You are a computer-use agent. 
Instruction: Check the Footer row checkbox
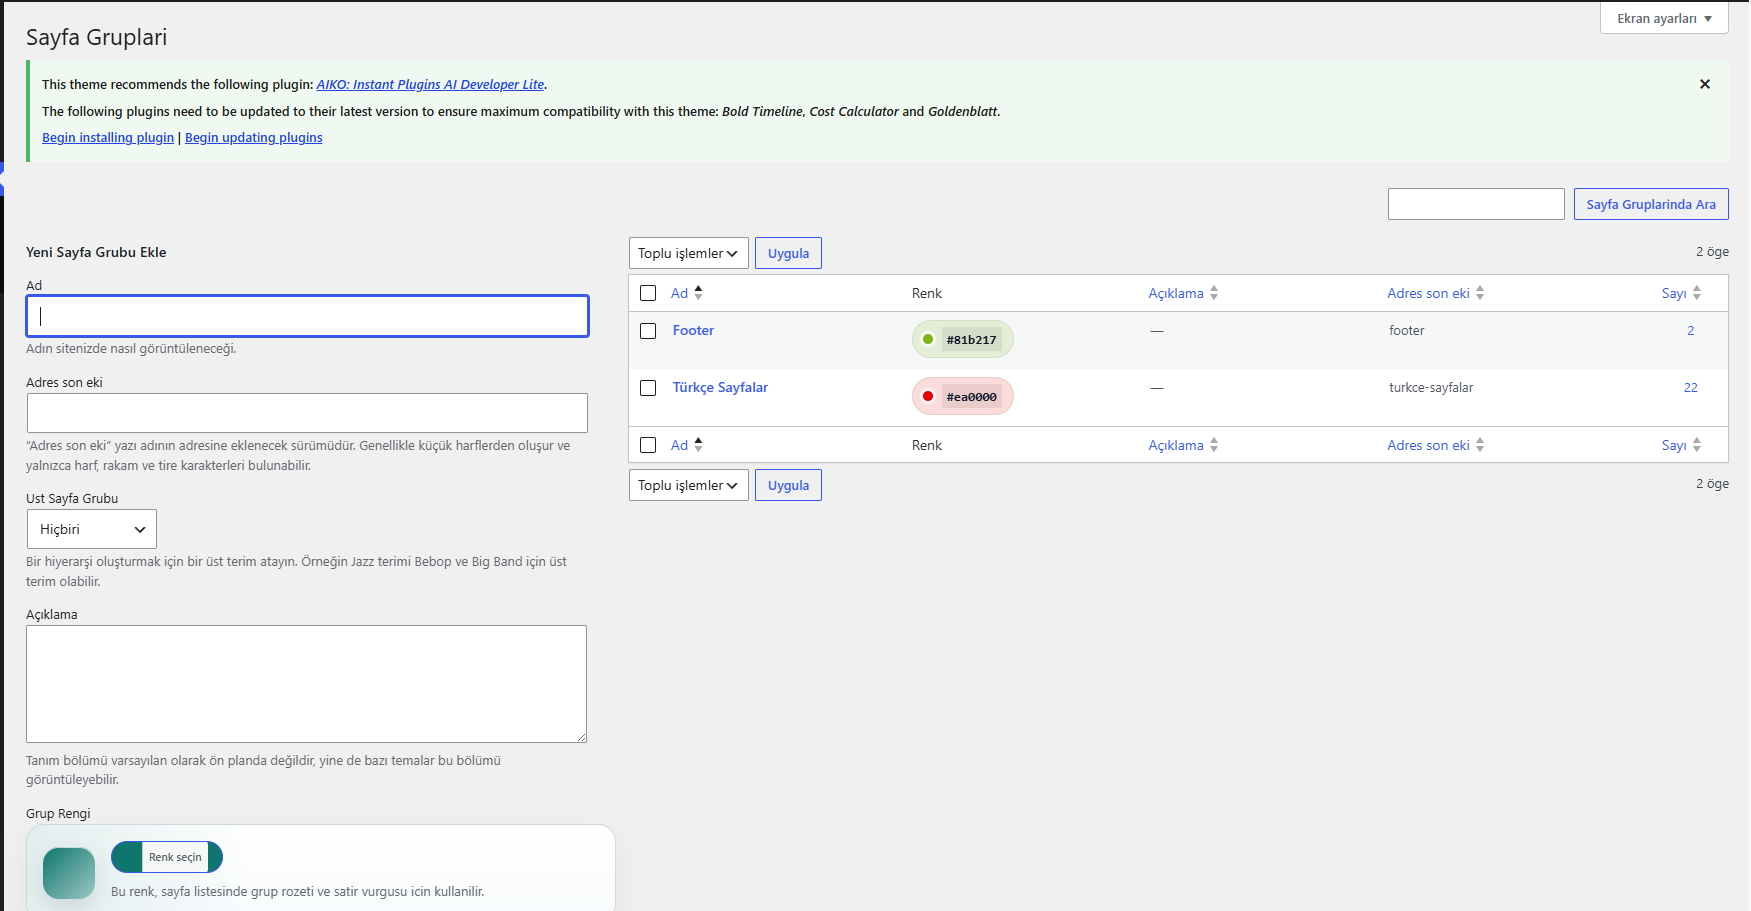coord(648,331)
